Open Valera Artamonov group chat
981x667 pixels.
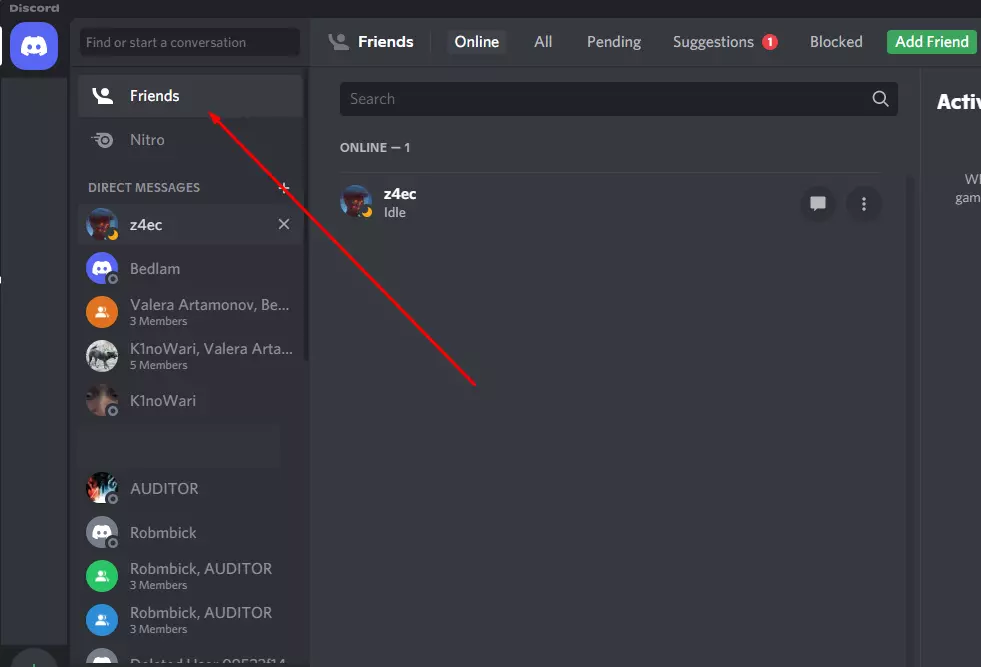(x=190, y=312)
